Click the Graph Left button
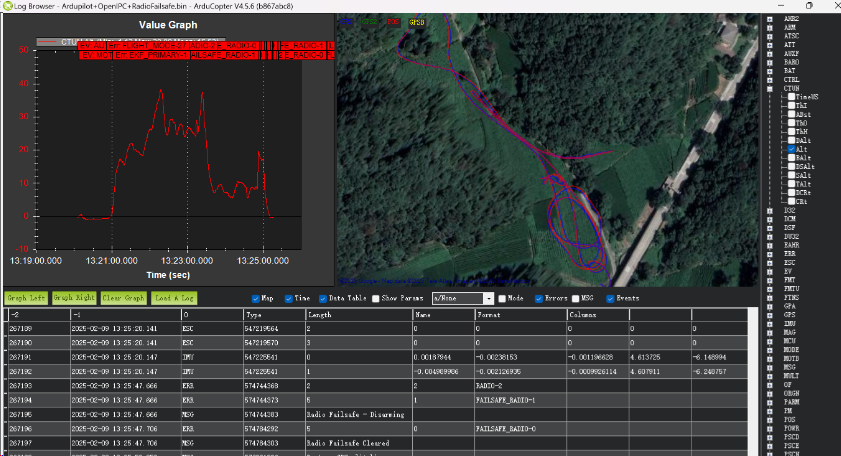Image resolution: width=841 pixels, height=456 pixels. click(x=26, y=298)
